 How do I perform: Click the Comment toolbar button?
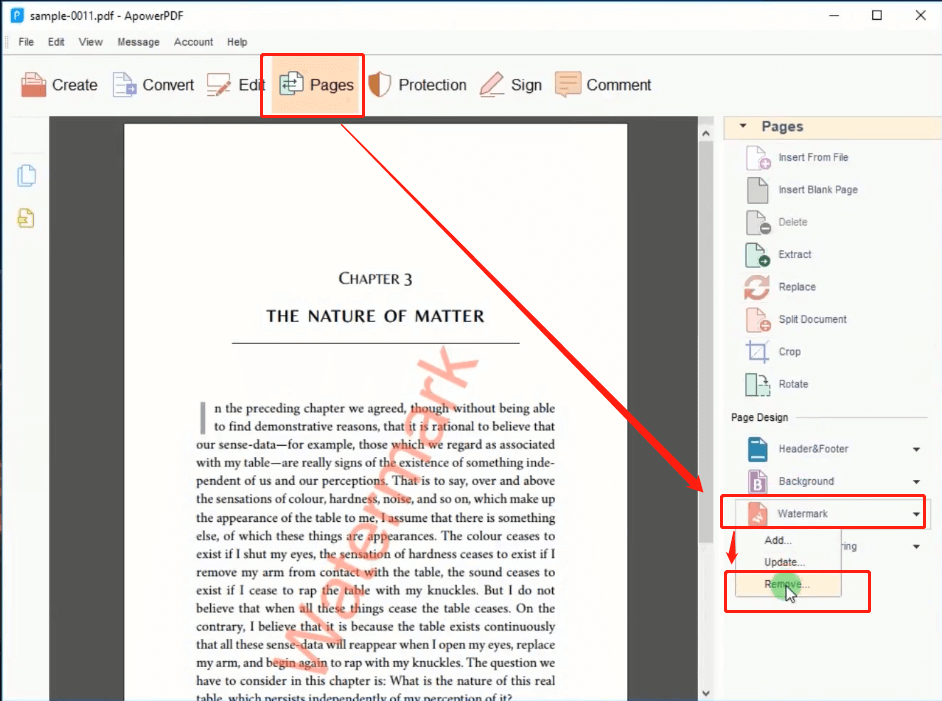click(x=603, y=85)
